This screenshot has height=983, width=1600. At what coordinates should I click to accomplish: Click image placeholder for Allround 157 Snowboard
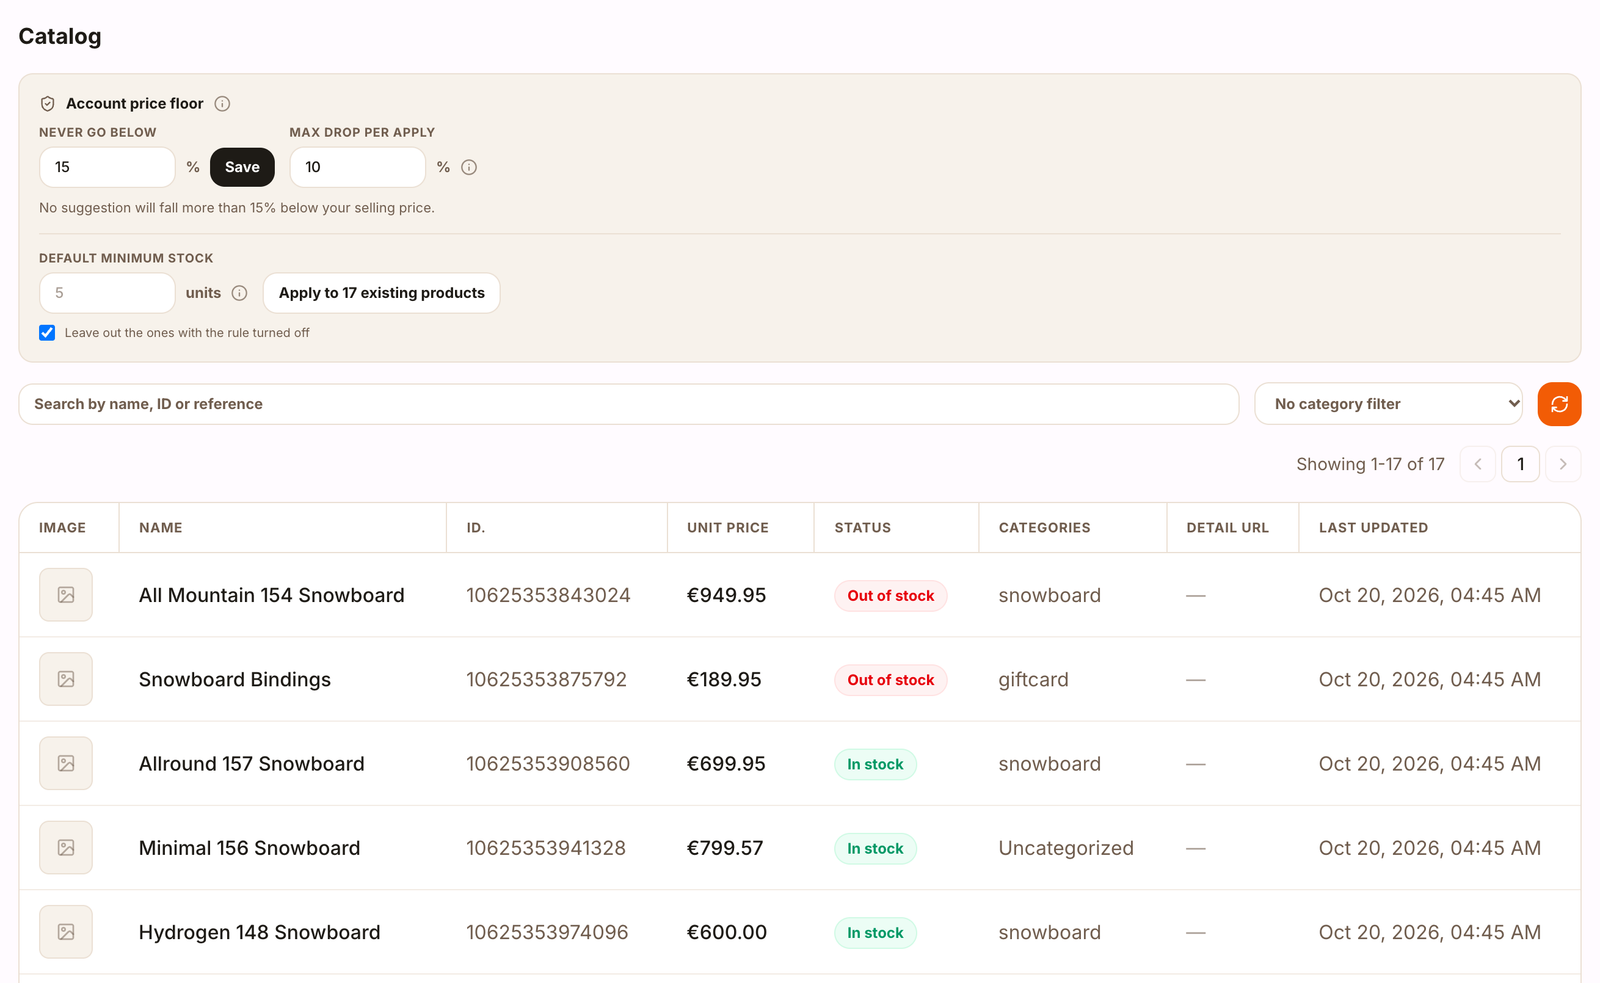pyautogui.click(x=66, y=763)
